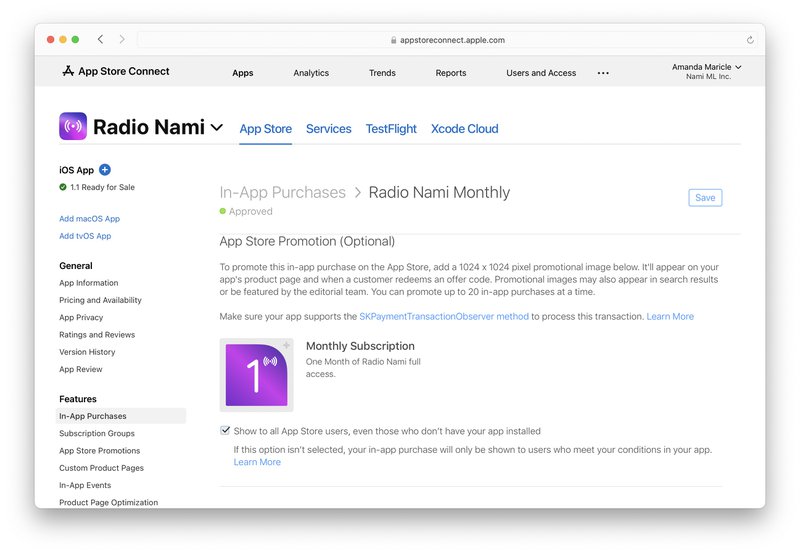
Task: Open Reports in top navigation
Action: 451,73
